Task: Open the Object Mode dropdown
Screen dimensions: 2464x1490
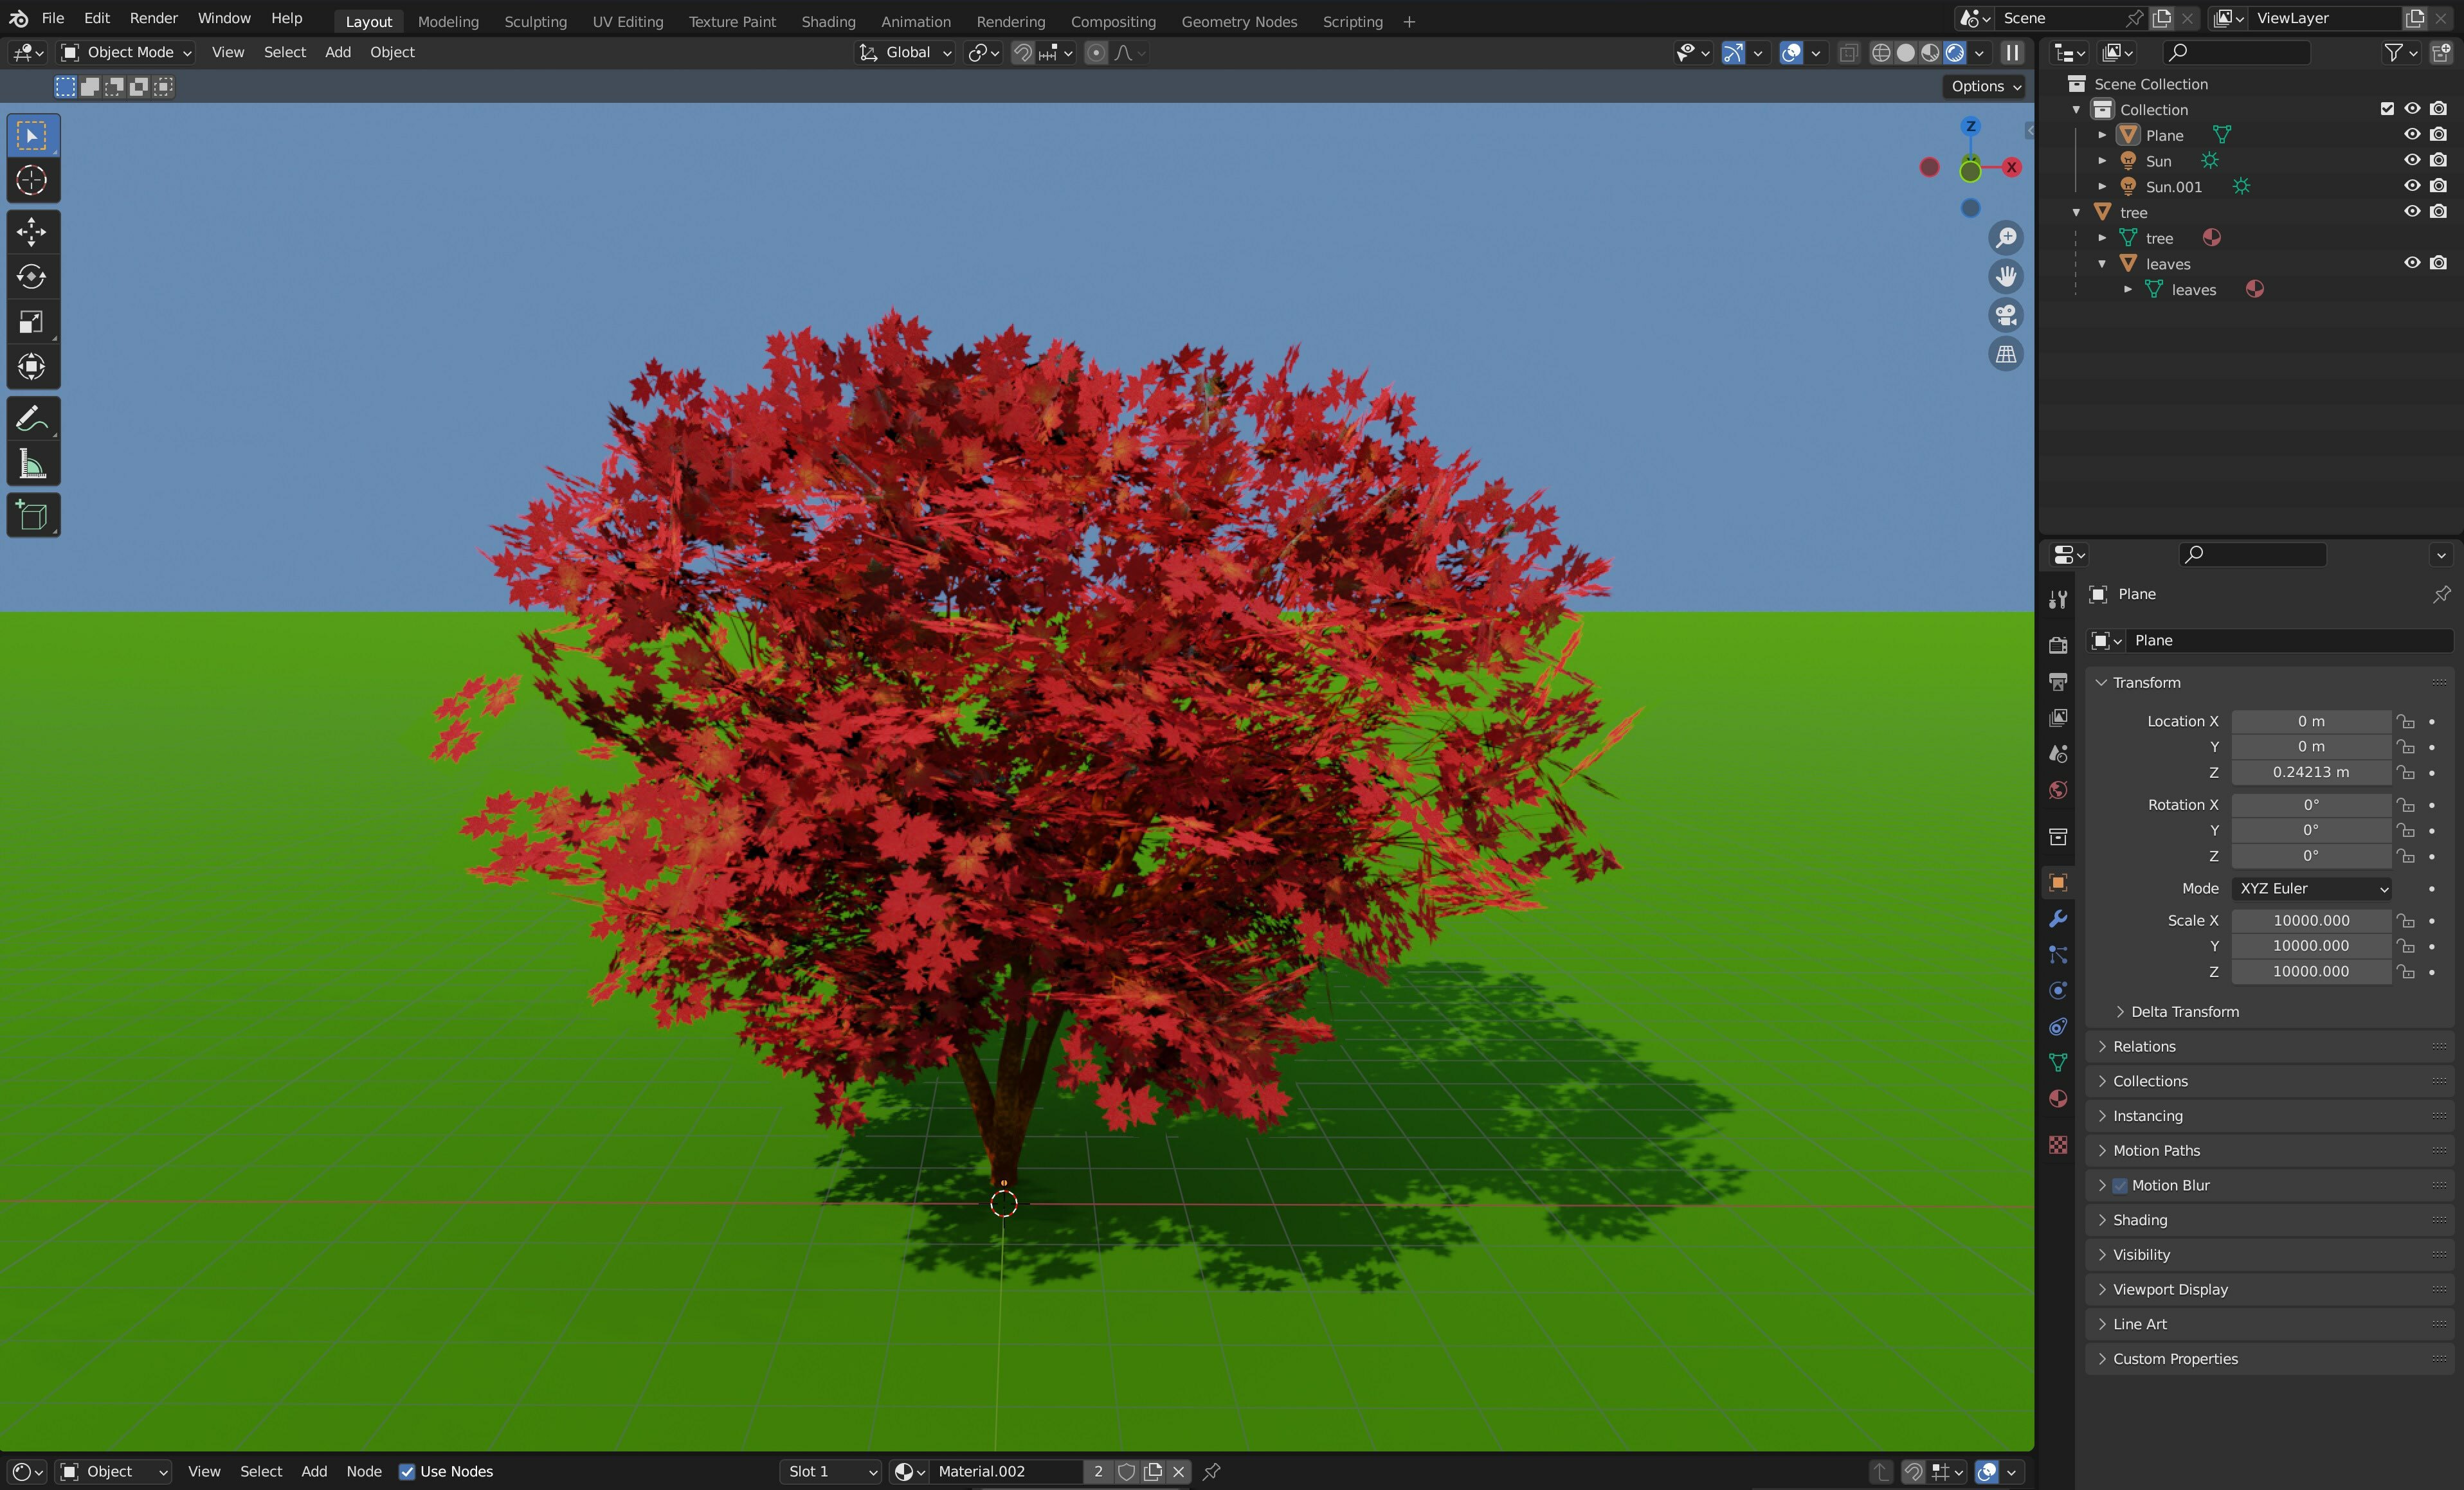Action: (126, 52)
